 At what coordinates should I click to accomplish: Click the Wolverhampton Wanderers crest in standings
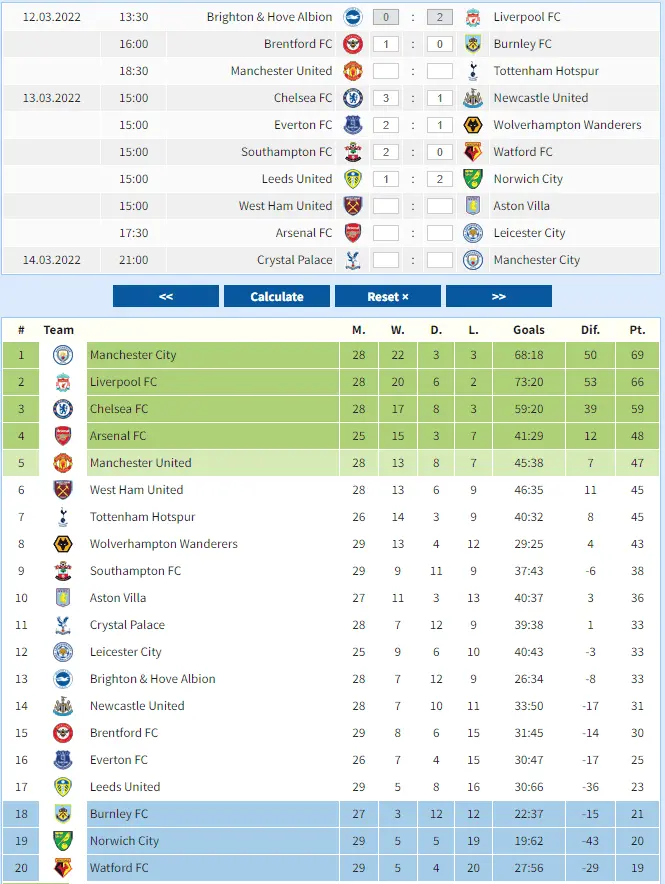[63, 544]
